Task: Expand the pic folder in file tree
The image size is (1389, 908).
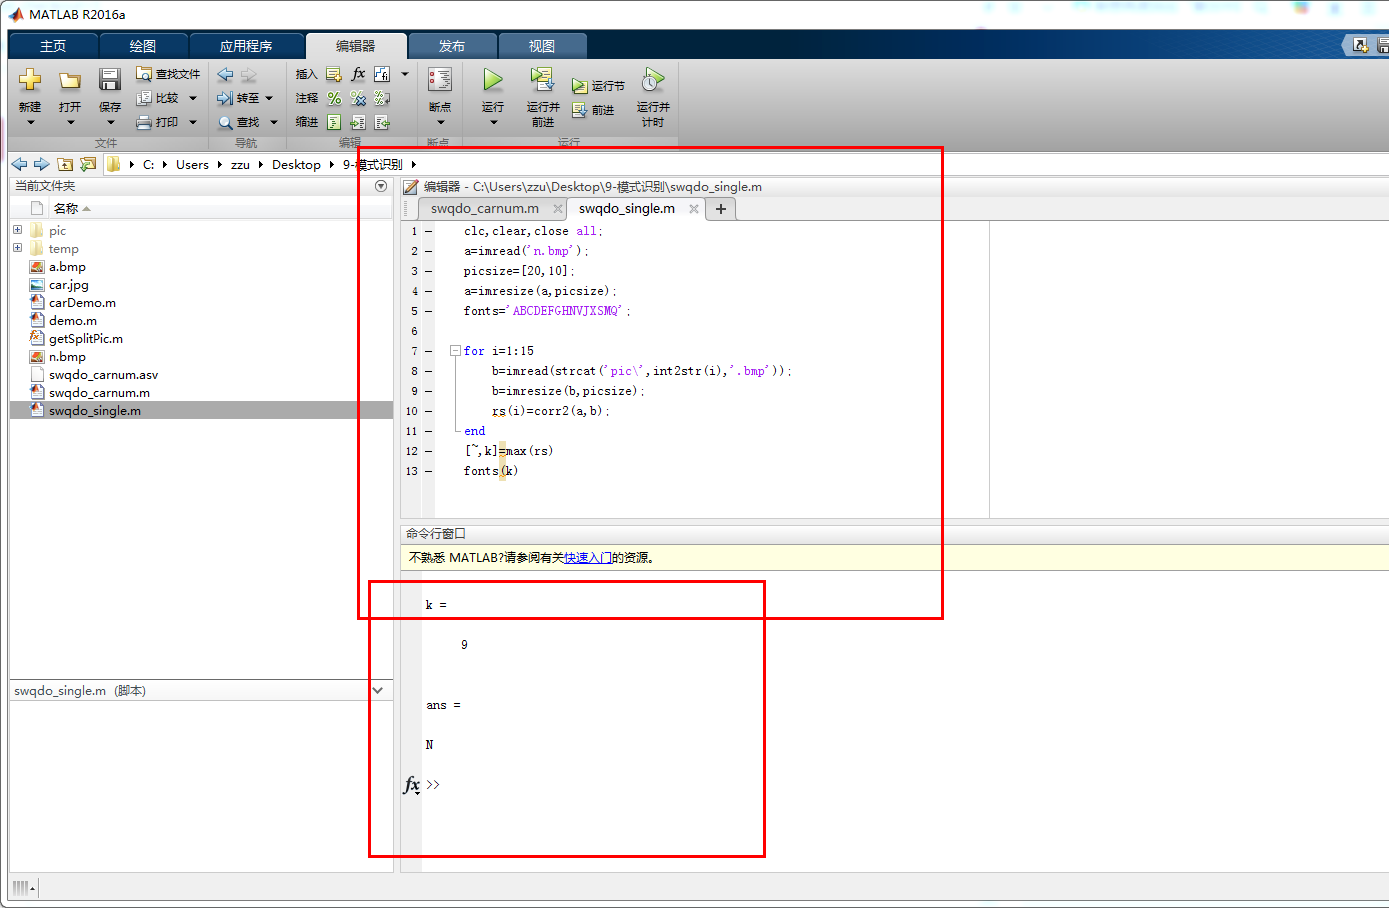Action: (x=17, y=230)
